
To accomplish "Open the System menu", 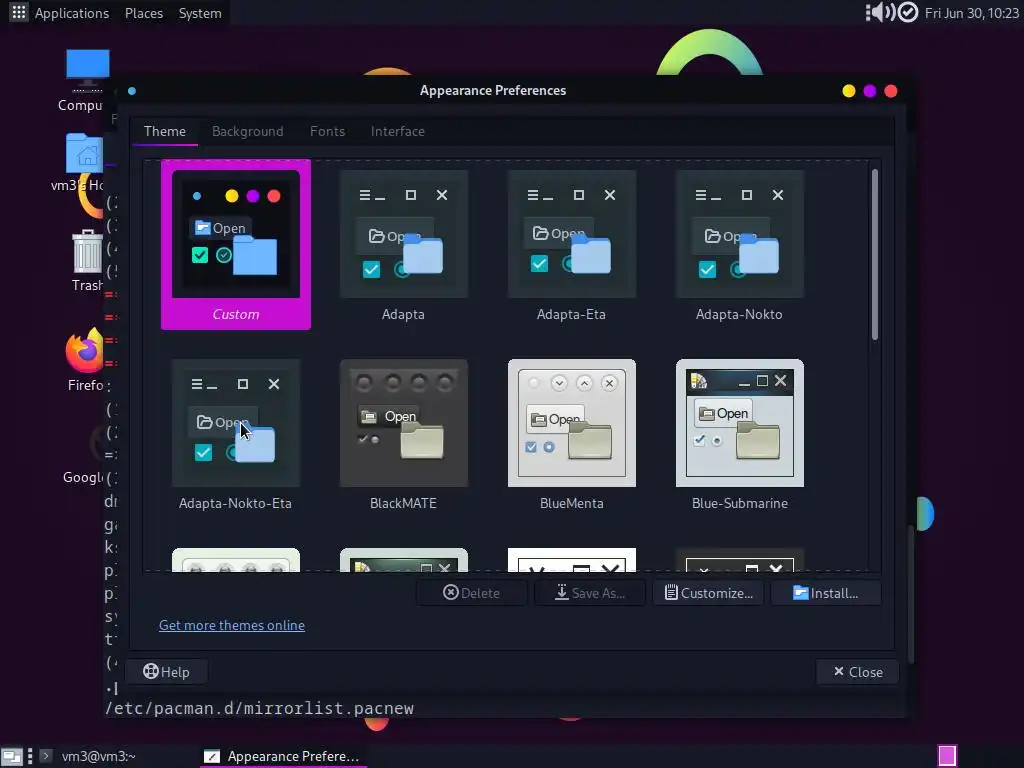I will tap(200, 13).
